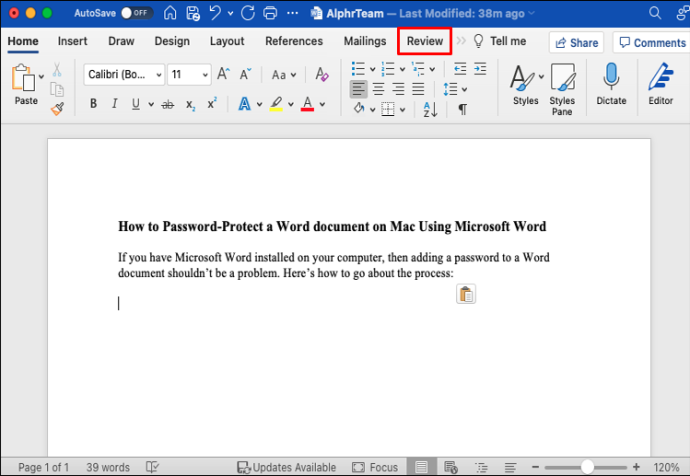The image size is (690, 476).
Task: Click the Home icon in title bar
Action: (170, 13)
